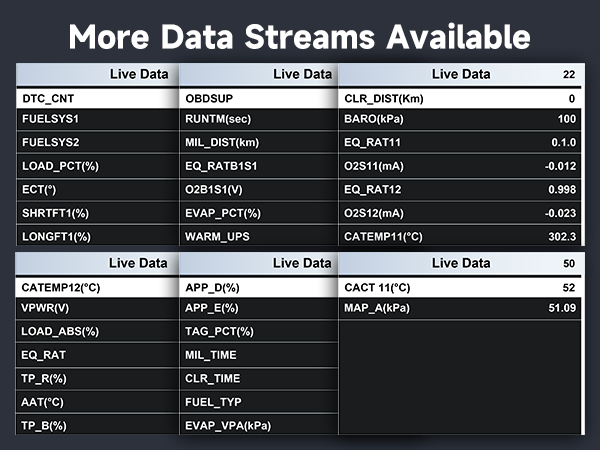
Task: Select the CACT 11(°C) row
Action: [x=460, y=287]
